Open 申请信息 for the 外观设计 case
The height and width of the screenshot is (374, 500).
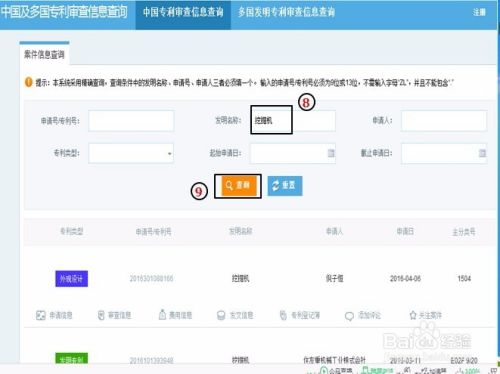coord(54,315)
